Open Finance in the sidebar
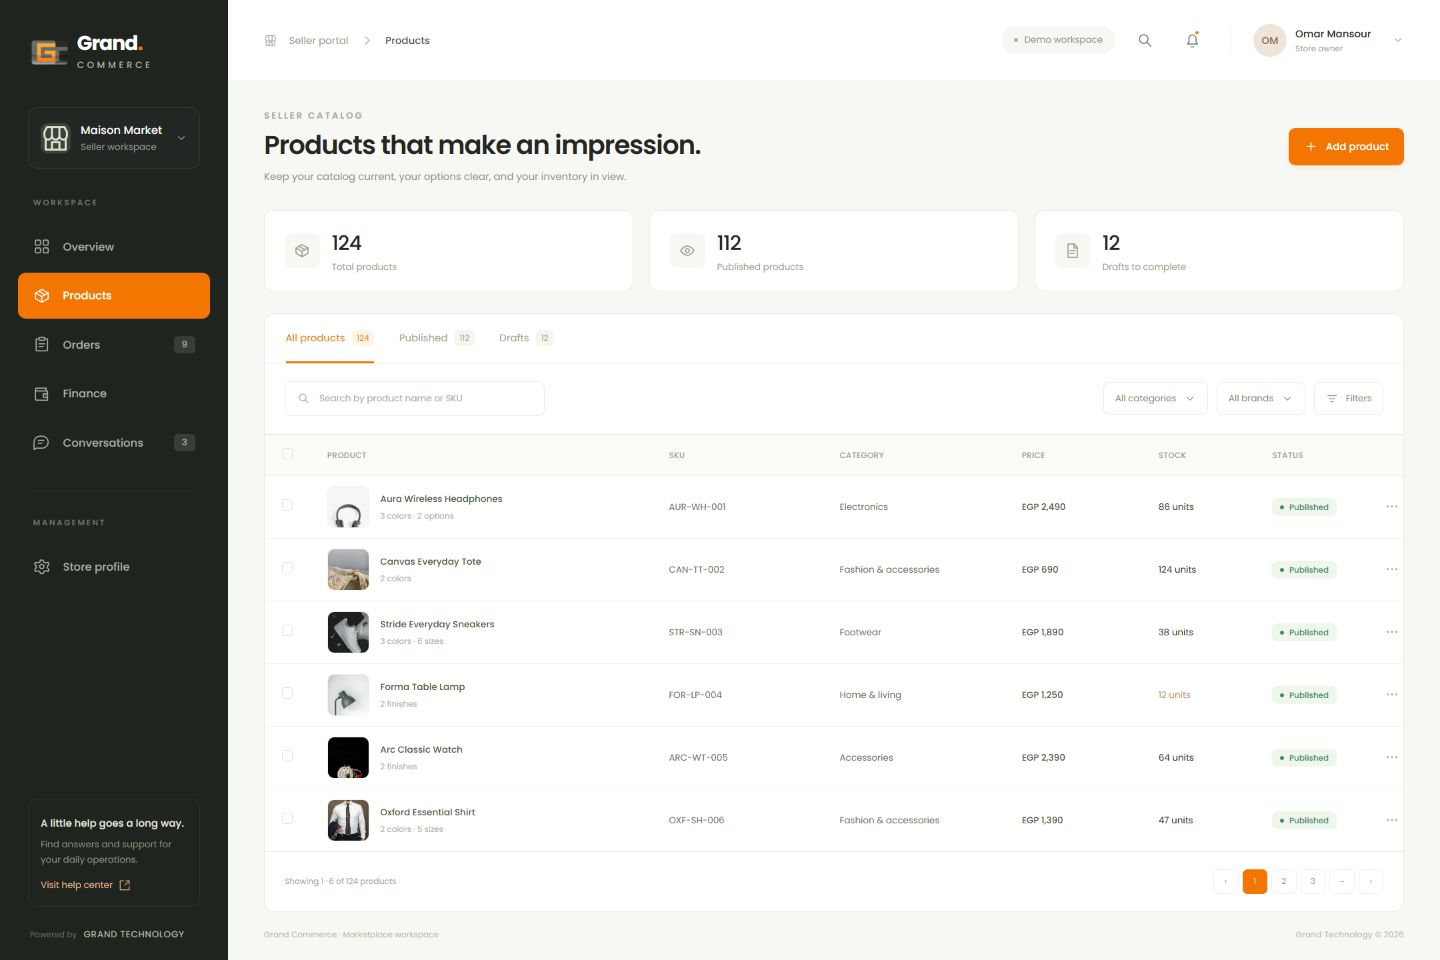 coord(114,394)
